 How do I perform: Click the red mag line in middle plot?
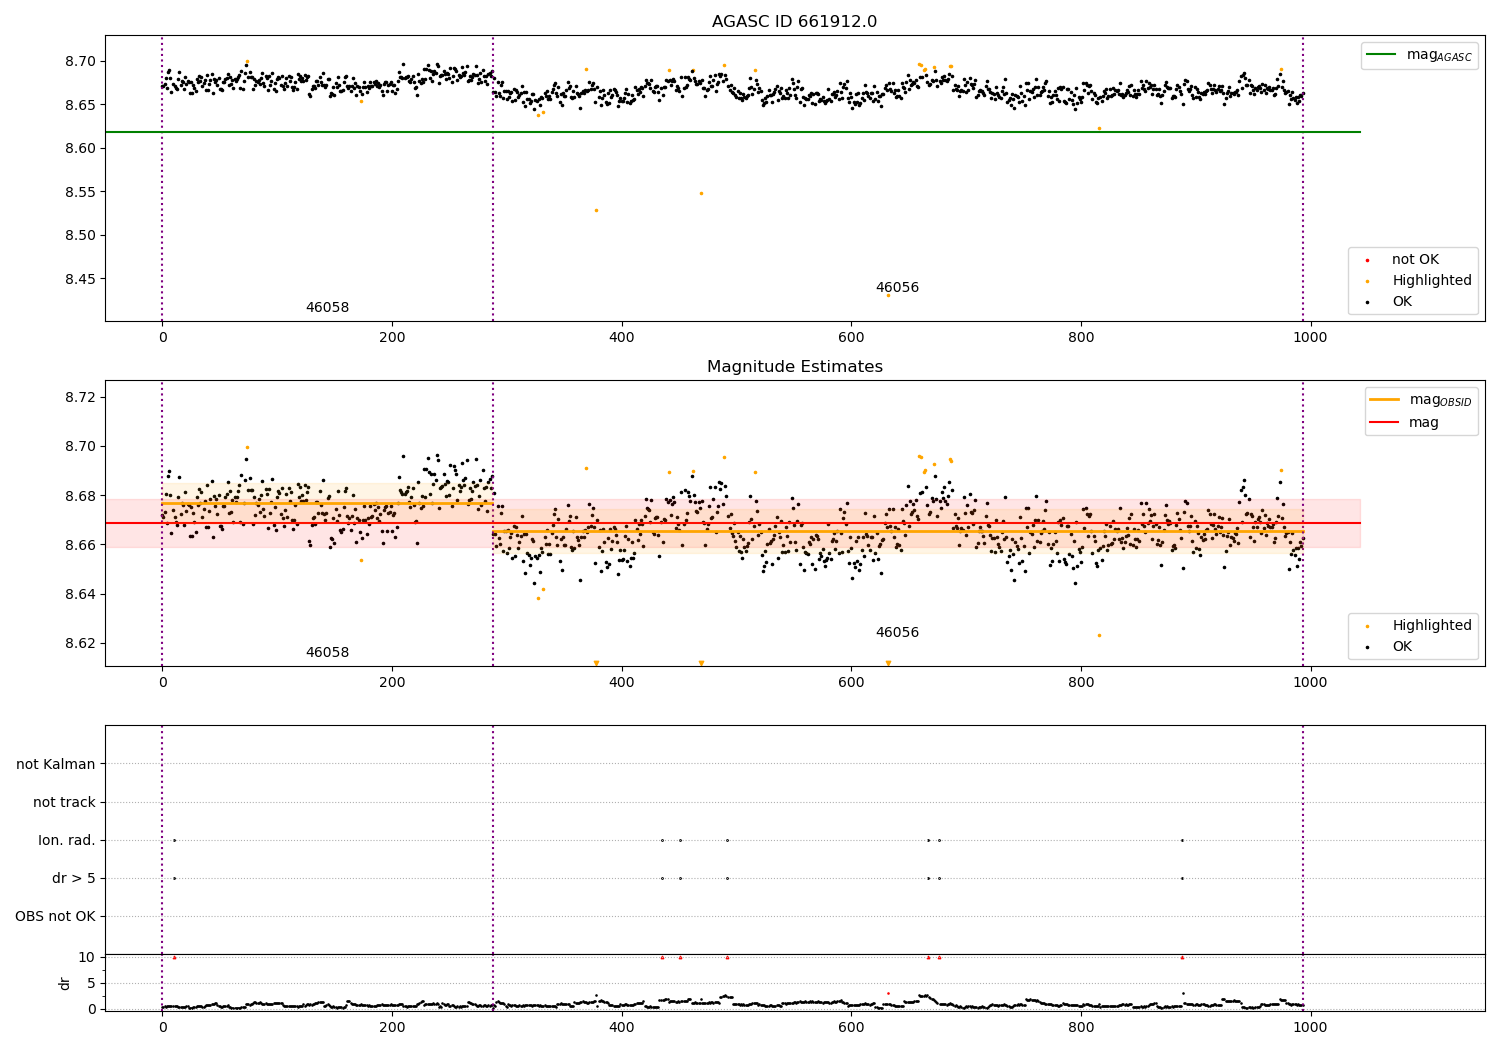(x=732, y=523)
